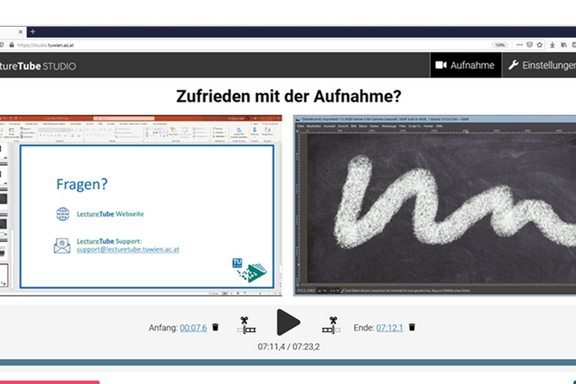Viewport: 576px width, 384px height.
Task: Play the recording preview
Action: [288, 322]
